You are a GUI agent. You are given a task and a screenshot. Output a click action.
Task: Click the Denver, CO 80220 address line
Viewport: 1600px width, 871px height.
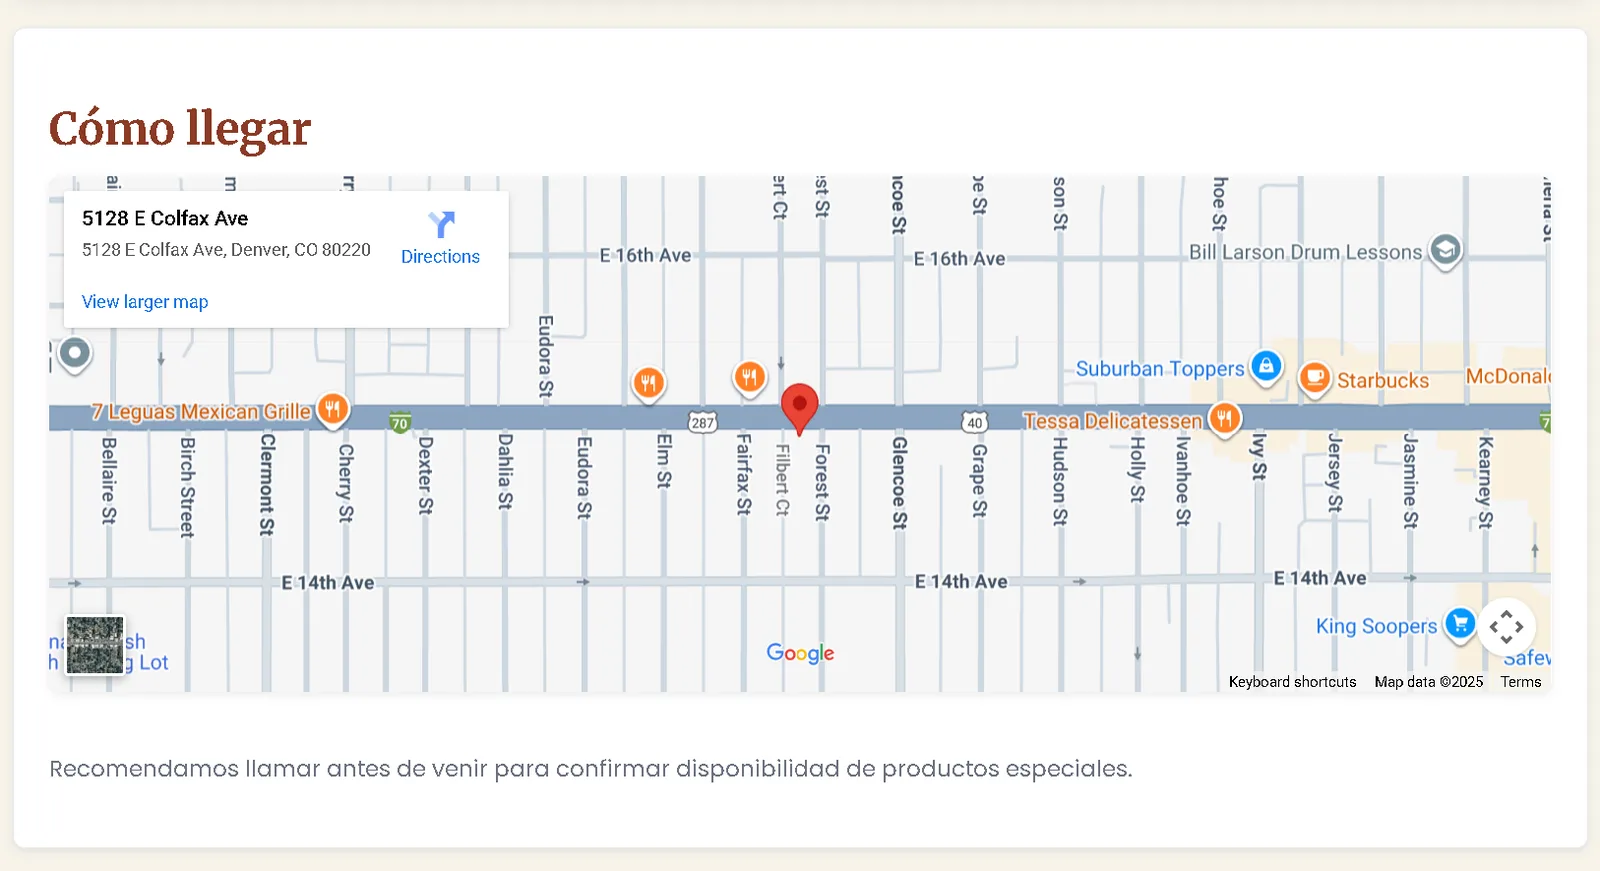226,250
